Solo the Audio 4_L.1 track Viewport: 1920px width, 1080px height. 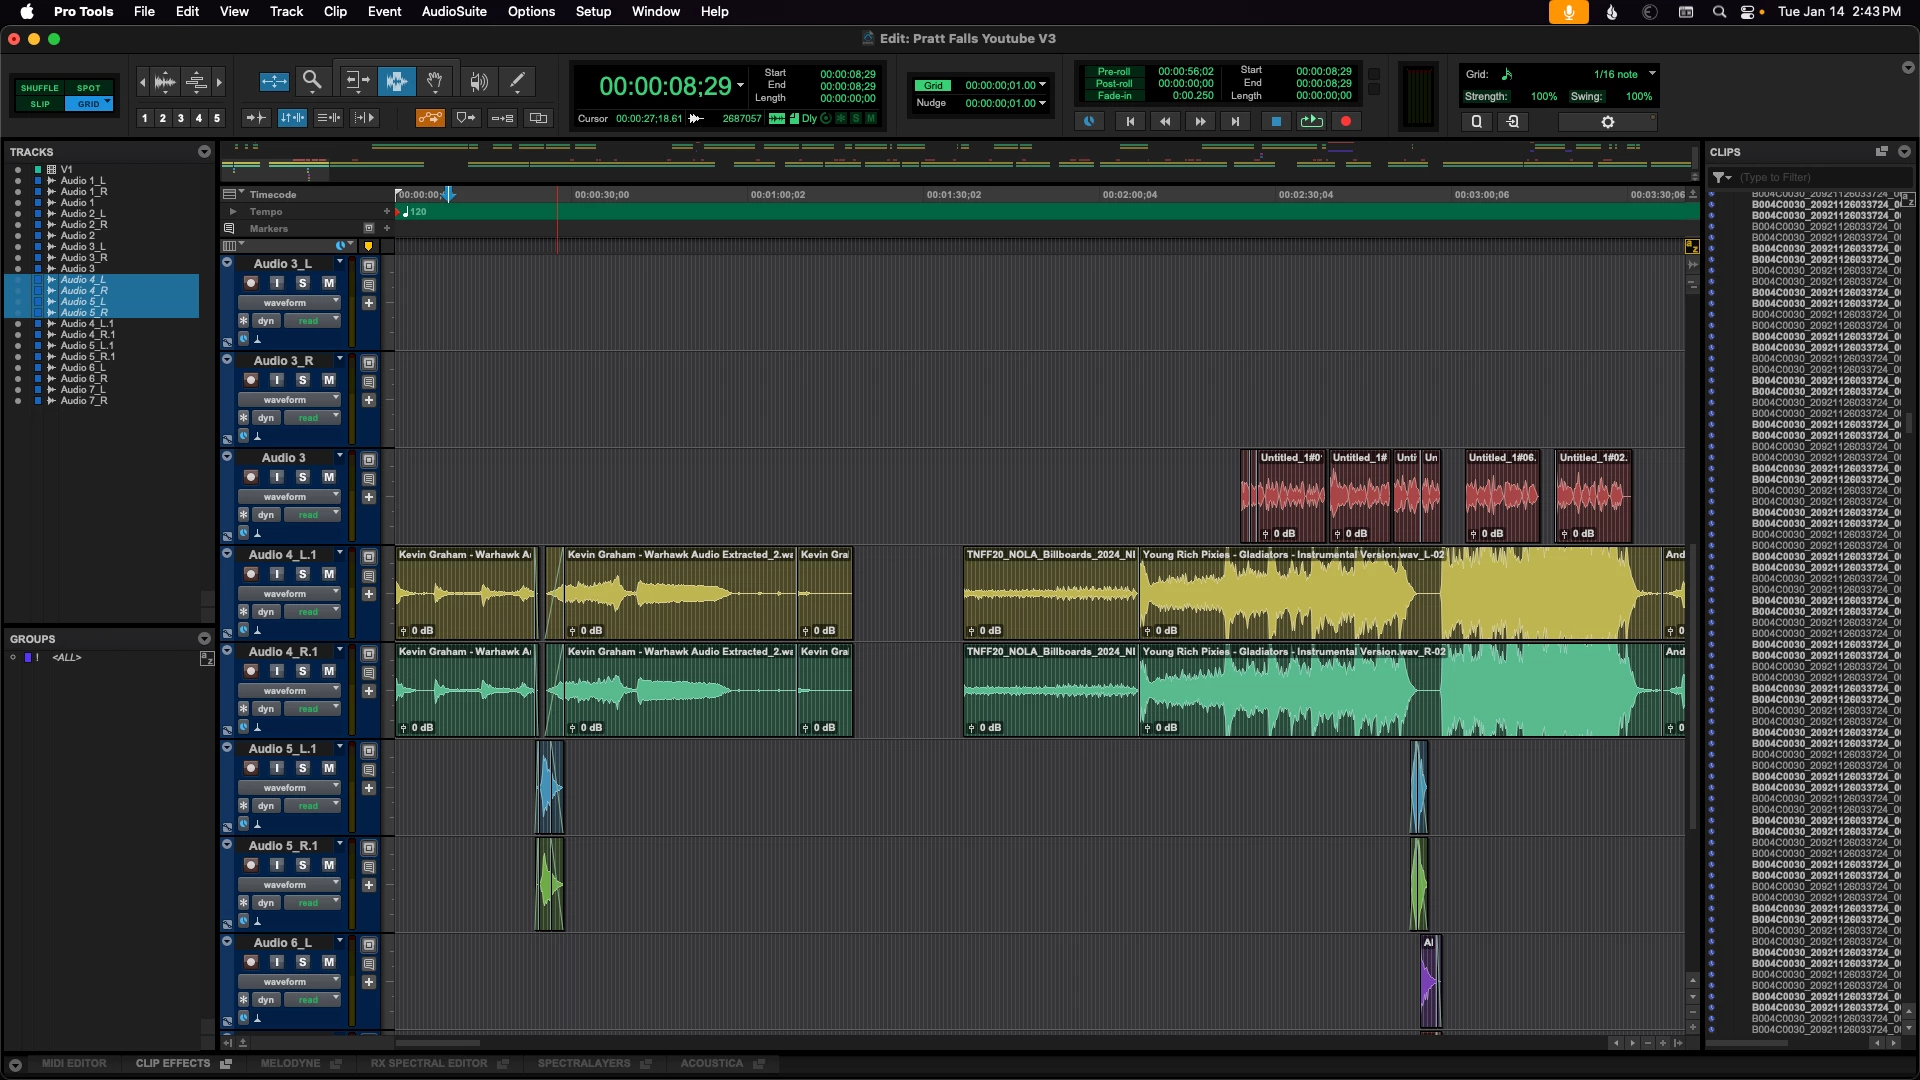[303, 574]
